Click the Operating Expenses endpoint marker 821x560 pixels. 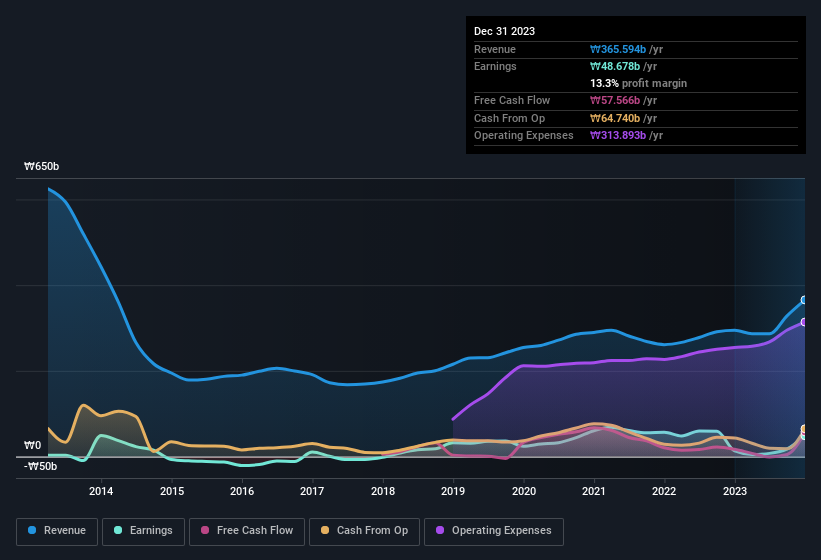click(x=804, y=322)
